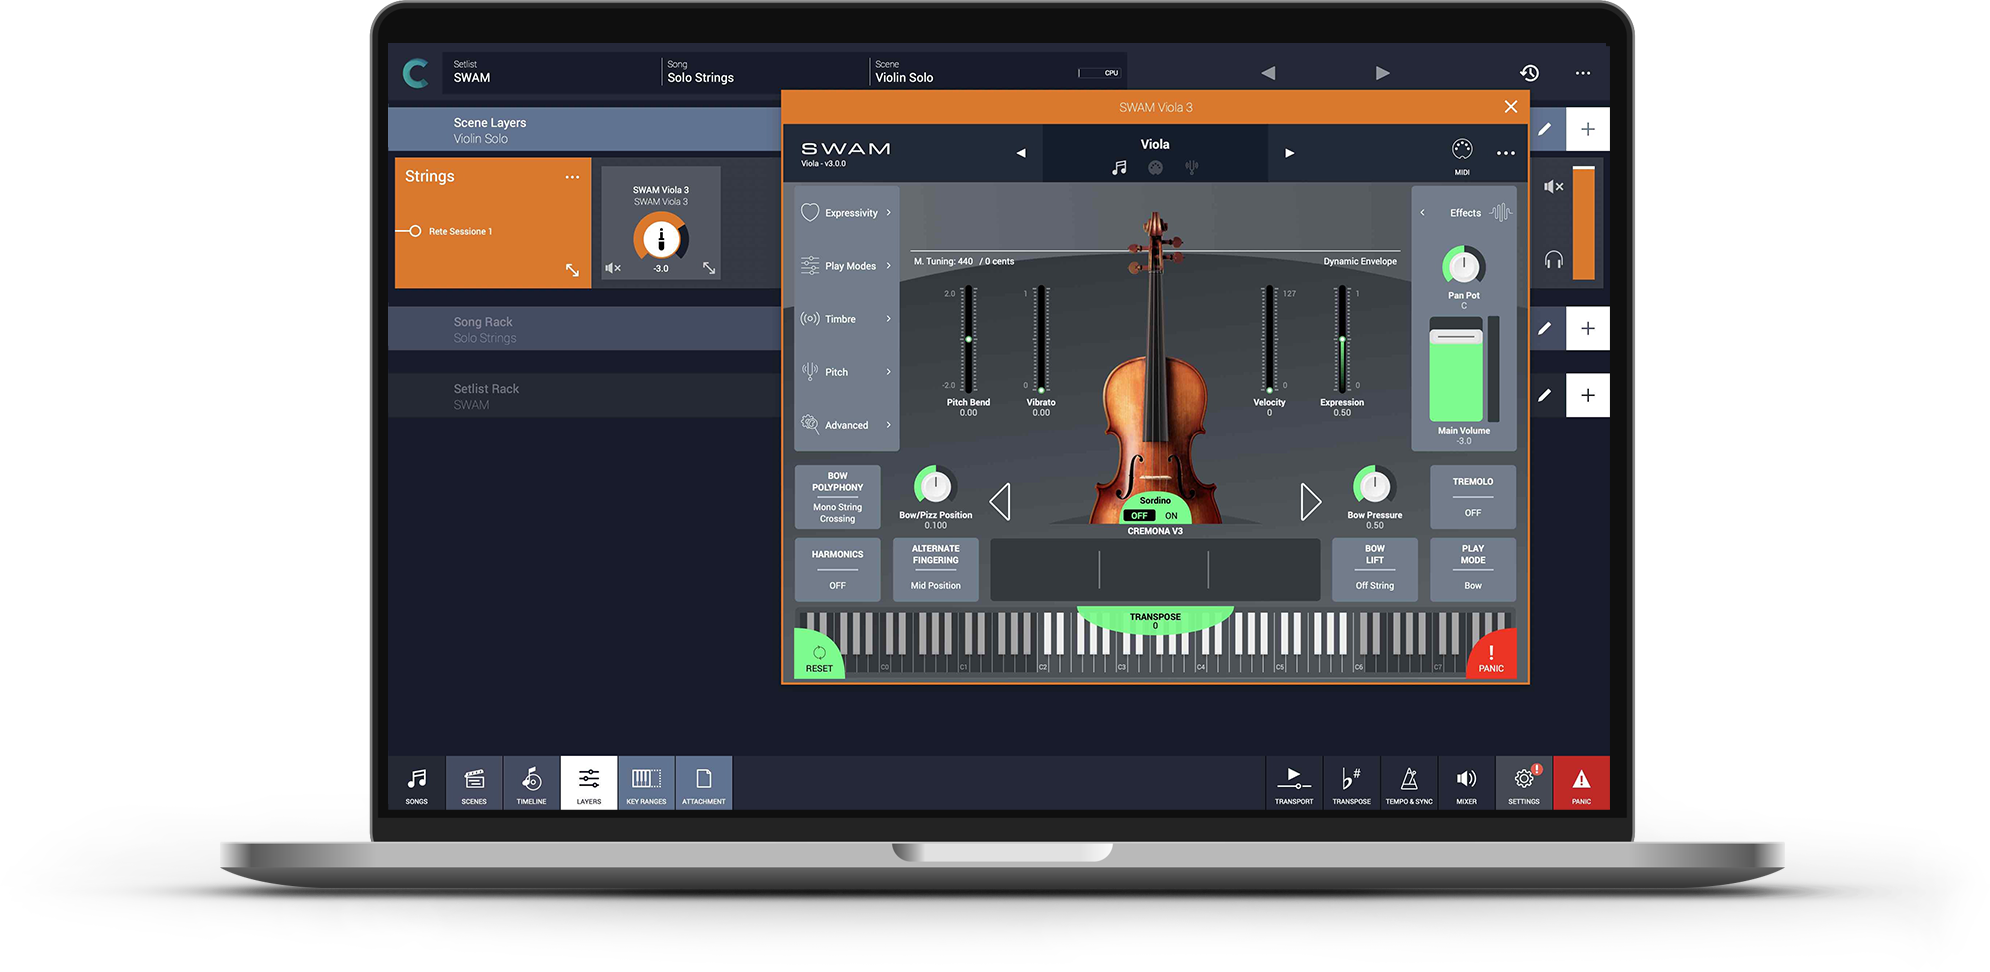Expand the Play Modes section
The image size is (1990, 972).
click(x=847, y=266)
